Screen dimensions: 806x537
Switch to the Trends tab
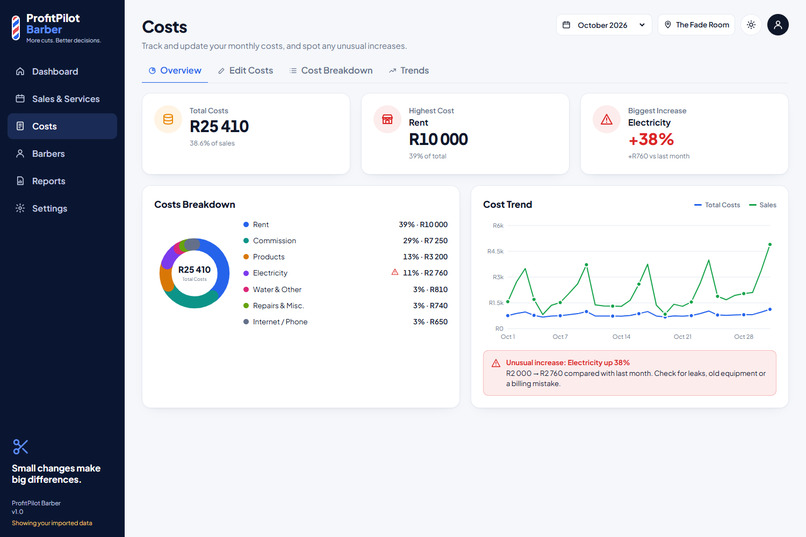coord(409,71)
